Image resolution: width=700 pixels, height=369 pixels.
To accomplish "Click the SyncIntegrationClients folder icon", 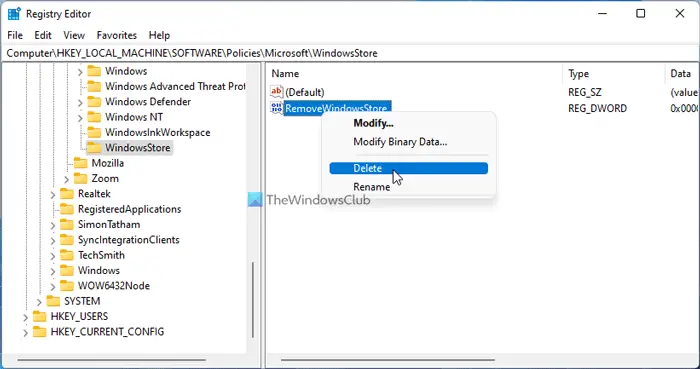I will pyautogui.click(x=67, y=240).
